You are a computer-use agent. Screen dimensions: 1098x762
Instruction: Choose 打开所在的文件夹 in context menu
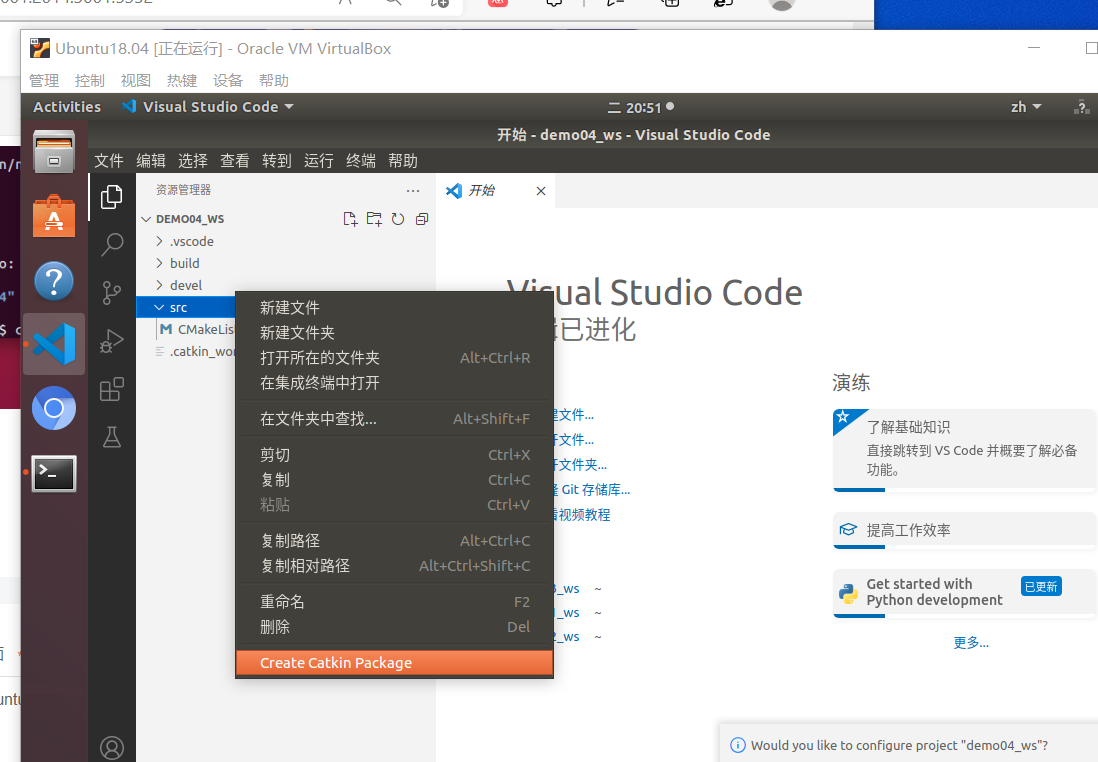(394, 358)
